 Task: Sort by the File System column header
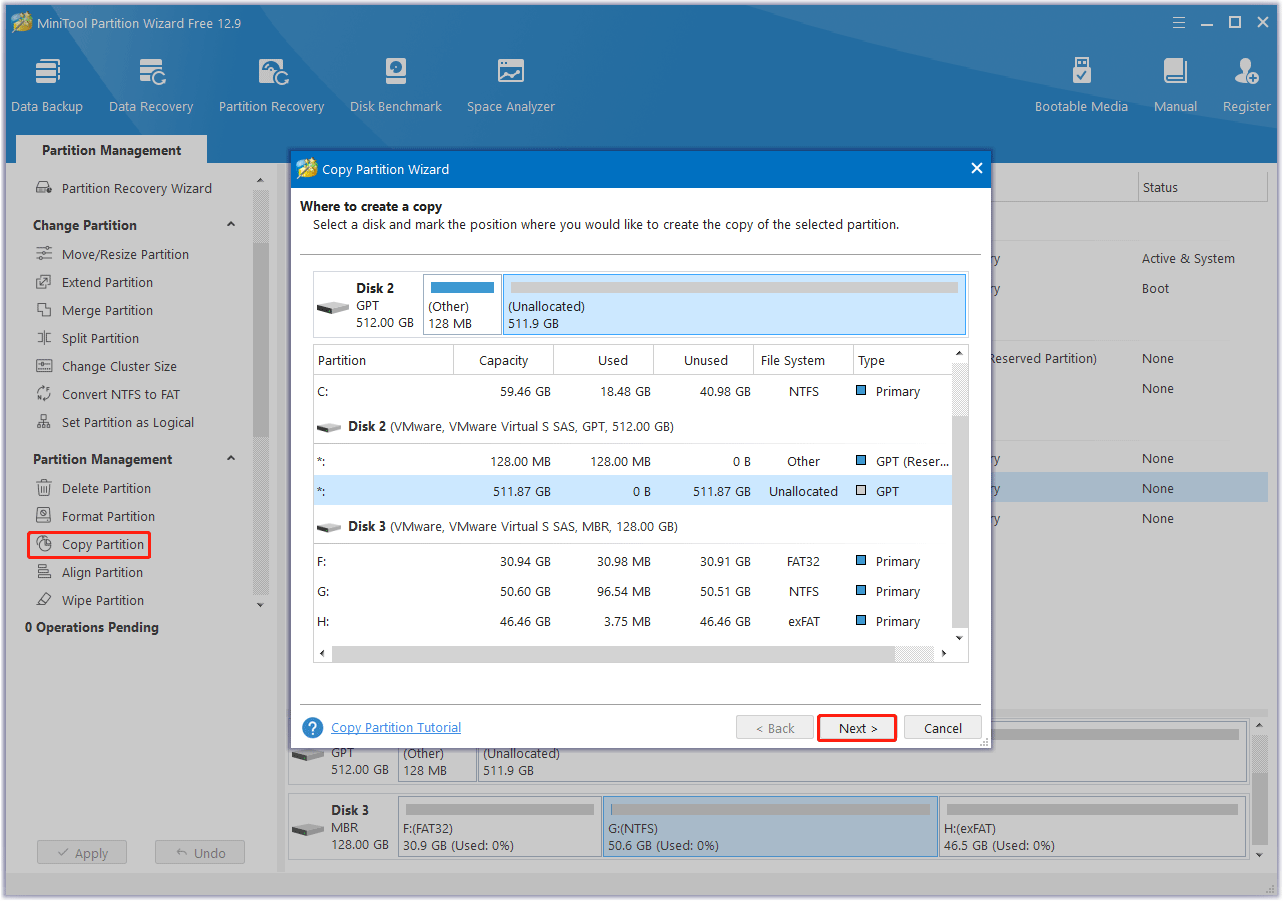click(804, 360)
